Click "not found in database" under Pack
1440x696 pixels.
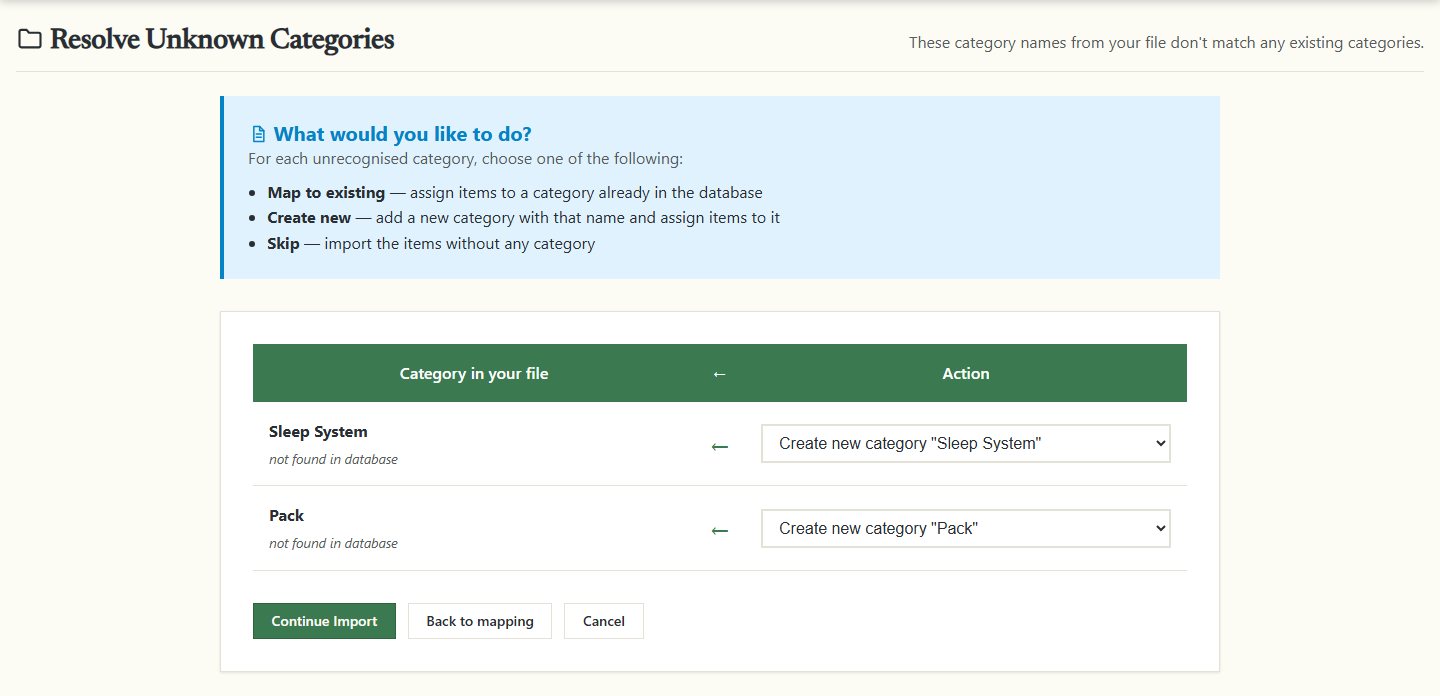click(x=333, y=544)
